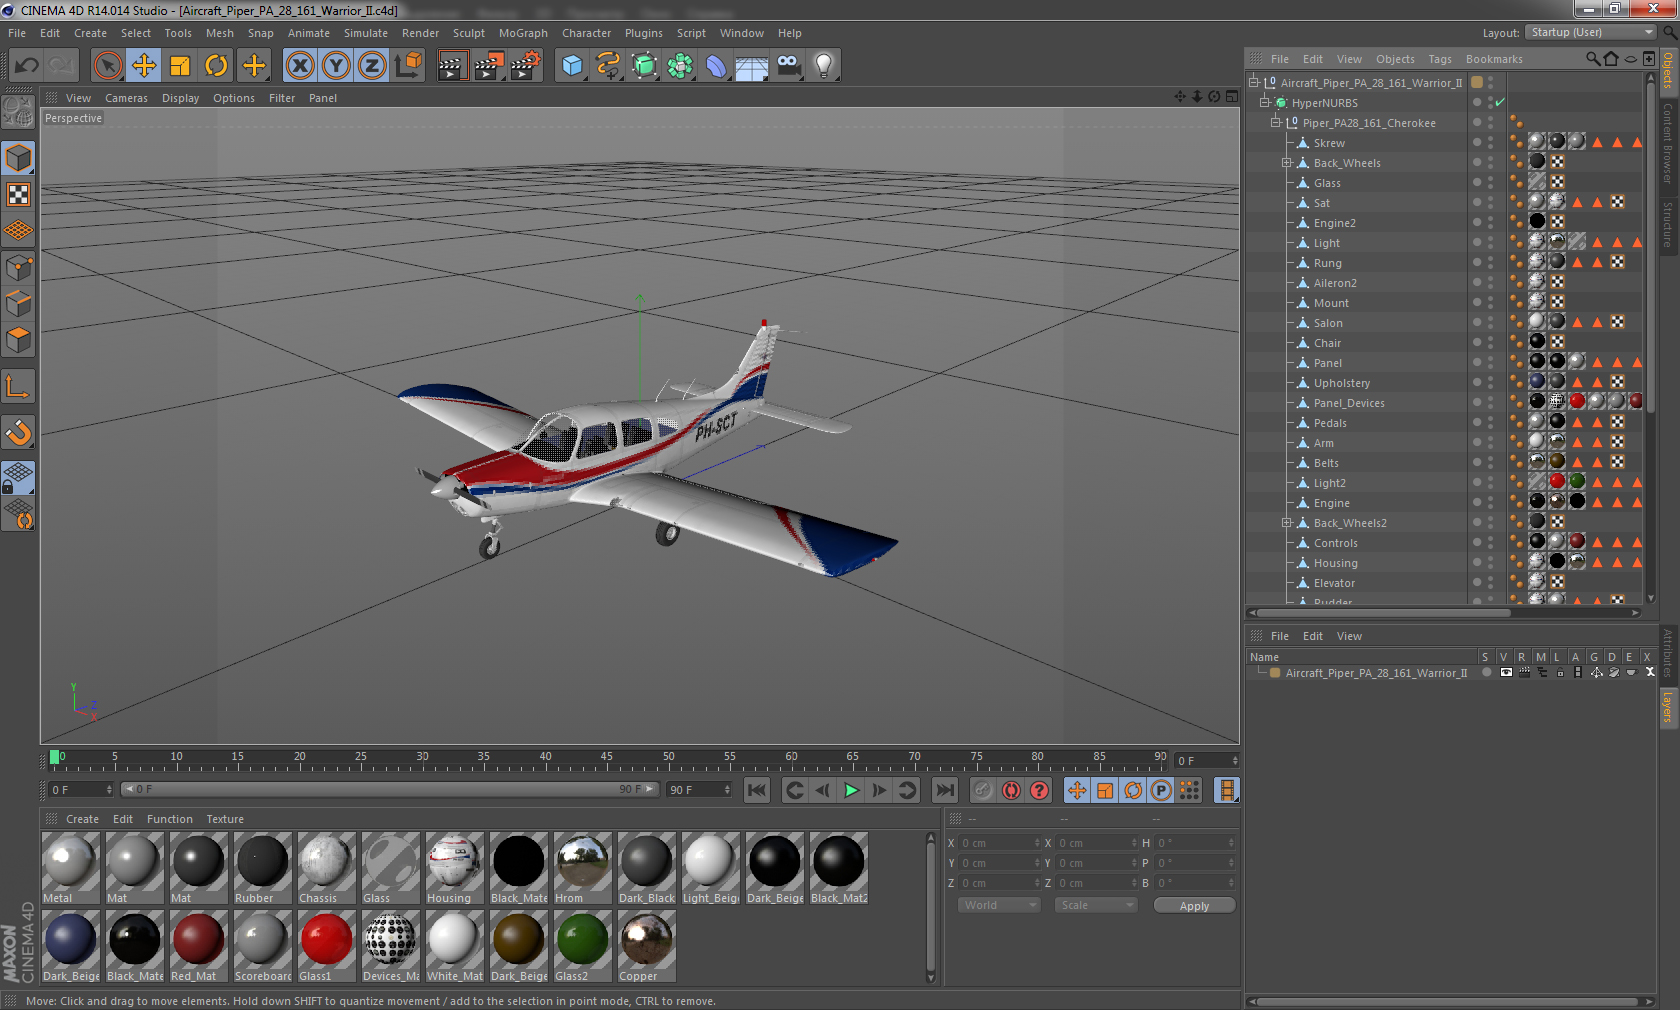Viewport: 1680px width, 1010px height.
Task: Go to start of animation
Action: click(x=757, y=790)
